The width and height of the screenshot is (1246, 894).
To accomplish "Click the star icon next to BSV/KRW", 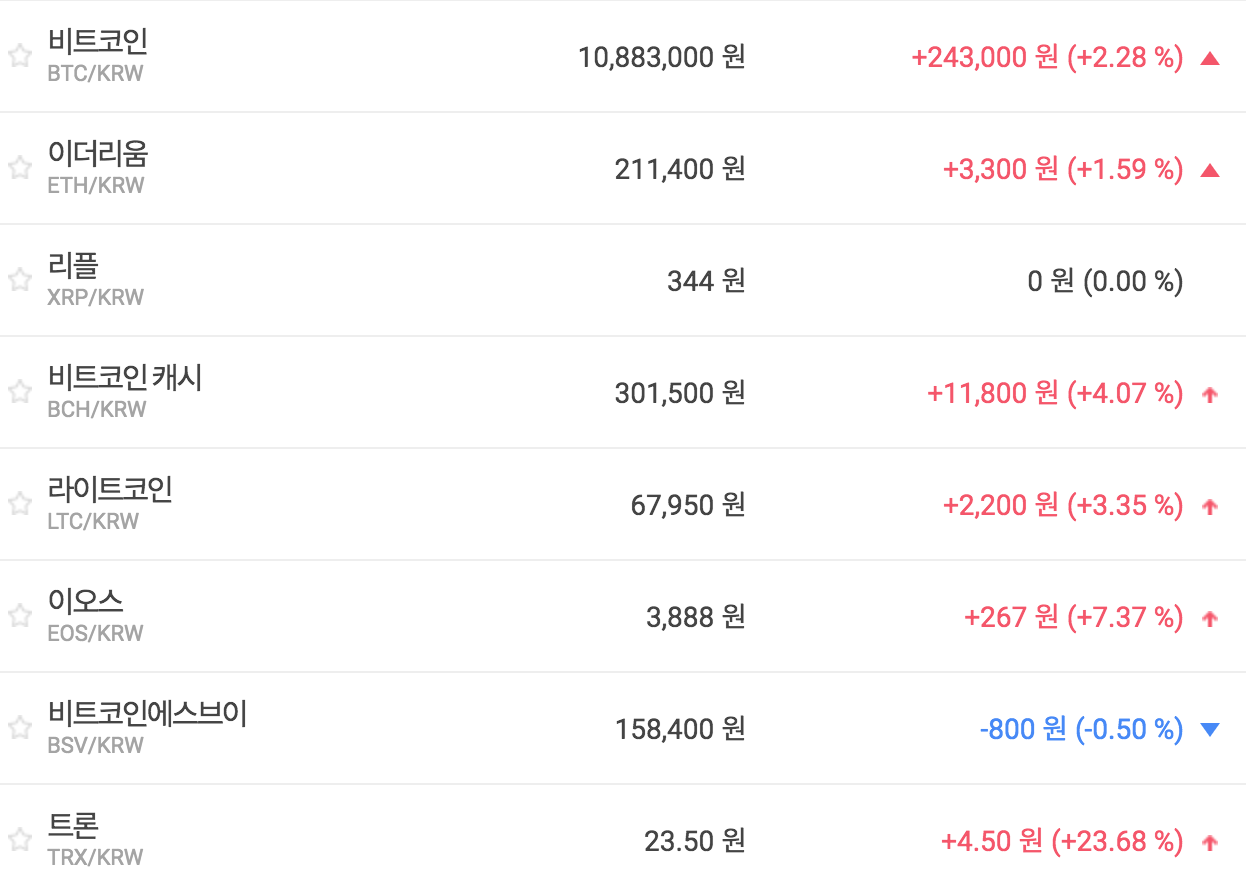I will [20, 728].
